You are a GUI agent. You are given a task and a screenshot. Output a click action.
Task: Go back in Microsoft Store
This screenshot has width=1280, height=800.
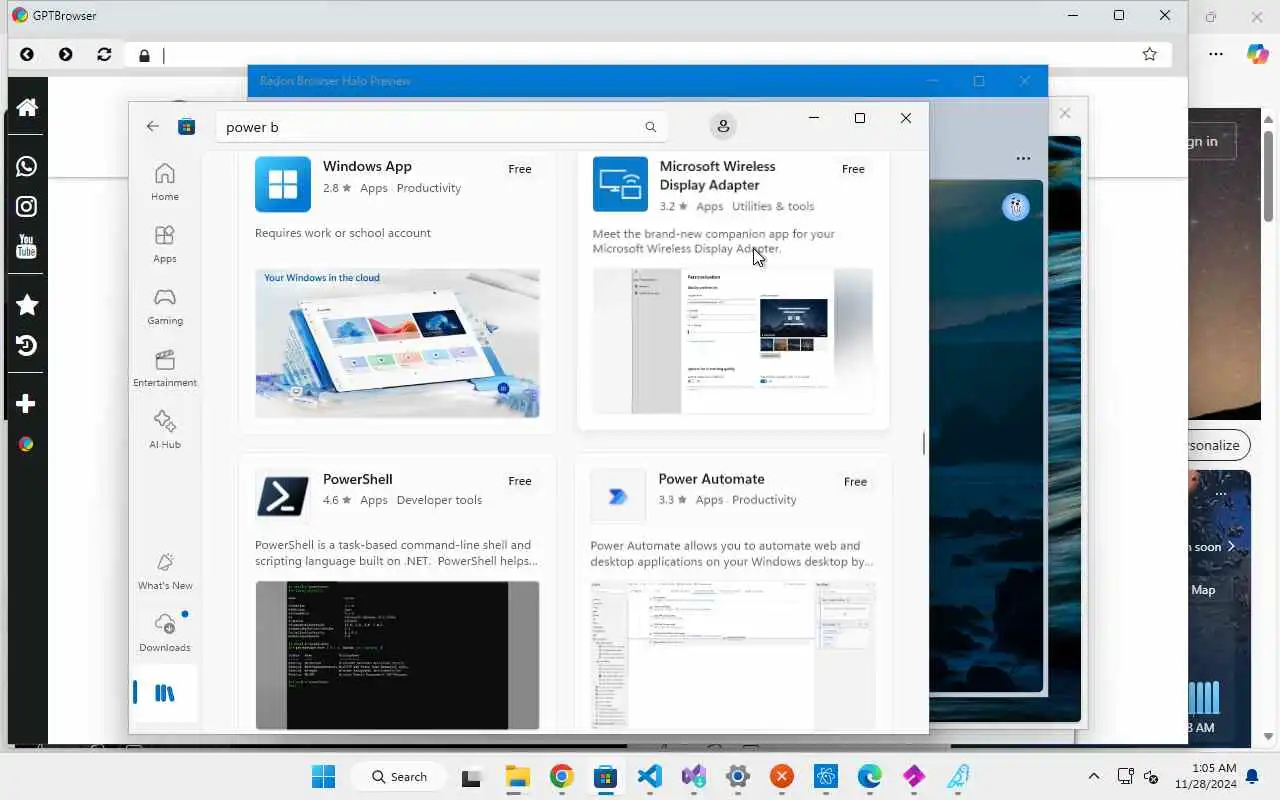[152, 126]
